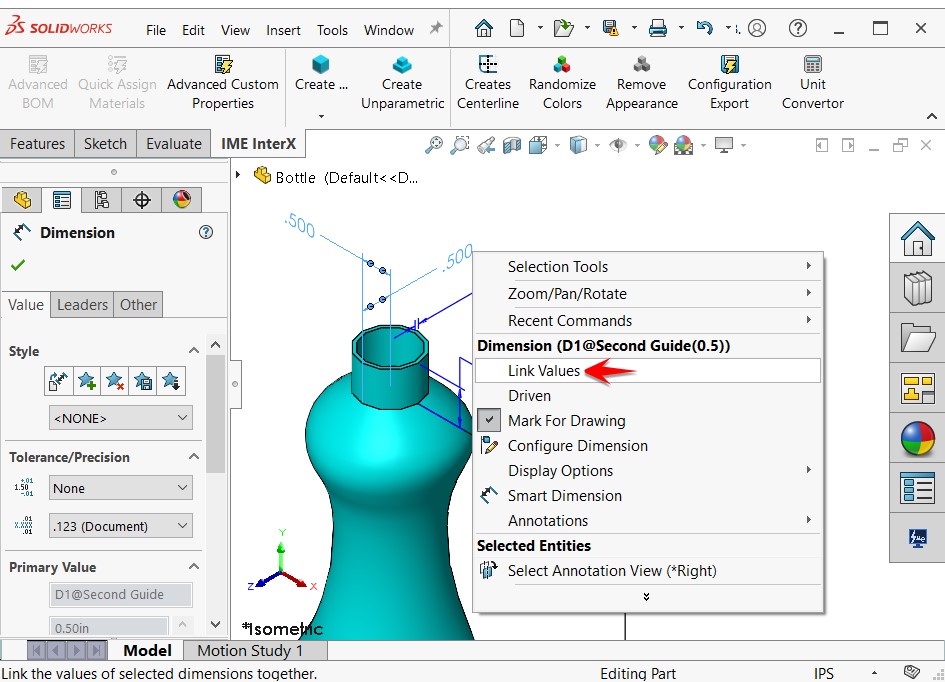Viewport: 945px width, 682px height.
Task: Switch to PropertyManager tab
Action: coord(61,199)
